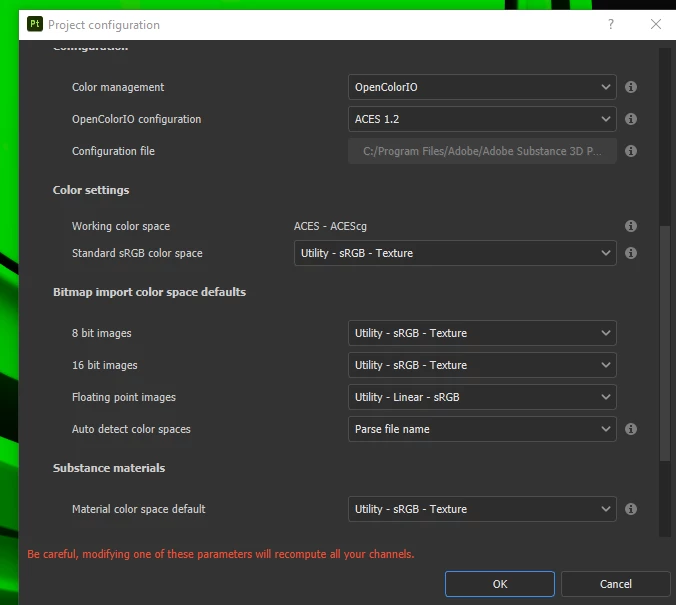Confirm settings with the OK button
The width and height of the screenshot is (676, 605).
tap(500, 584)
